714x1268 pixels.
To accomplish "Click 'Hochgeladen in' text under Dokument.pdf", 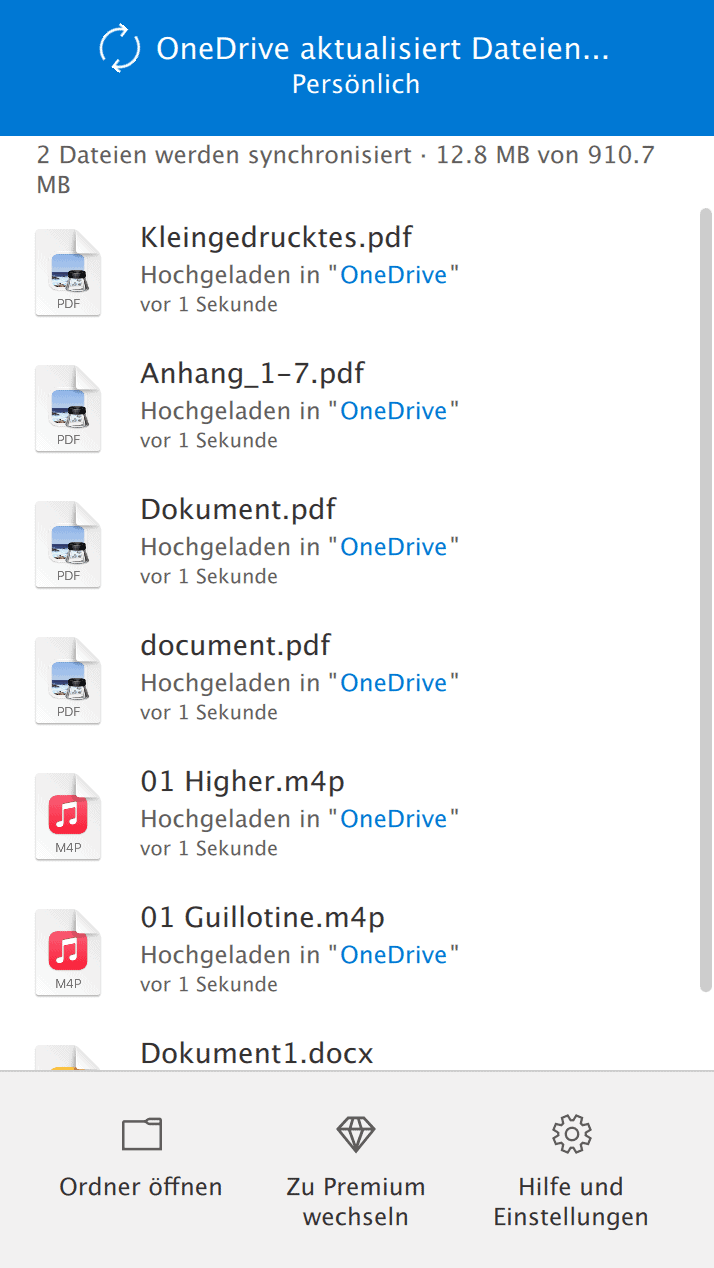I will click(231, 547).
